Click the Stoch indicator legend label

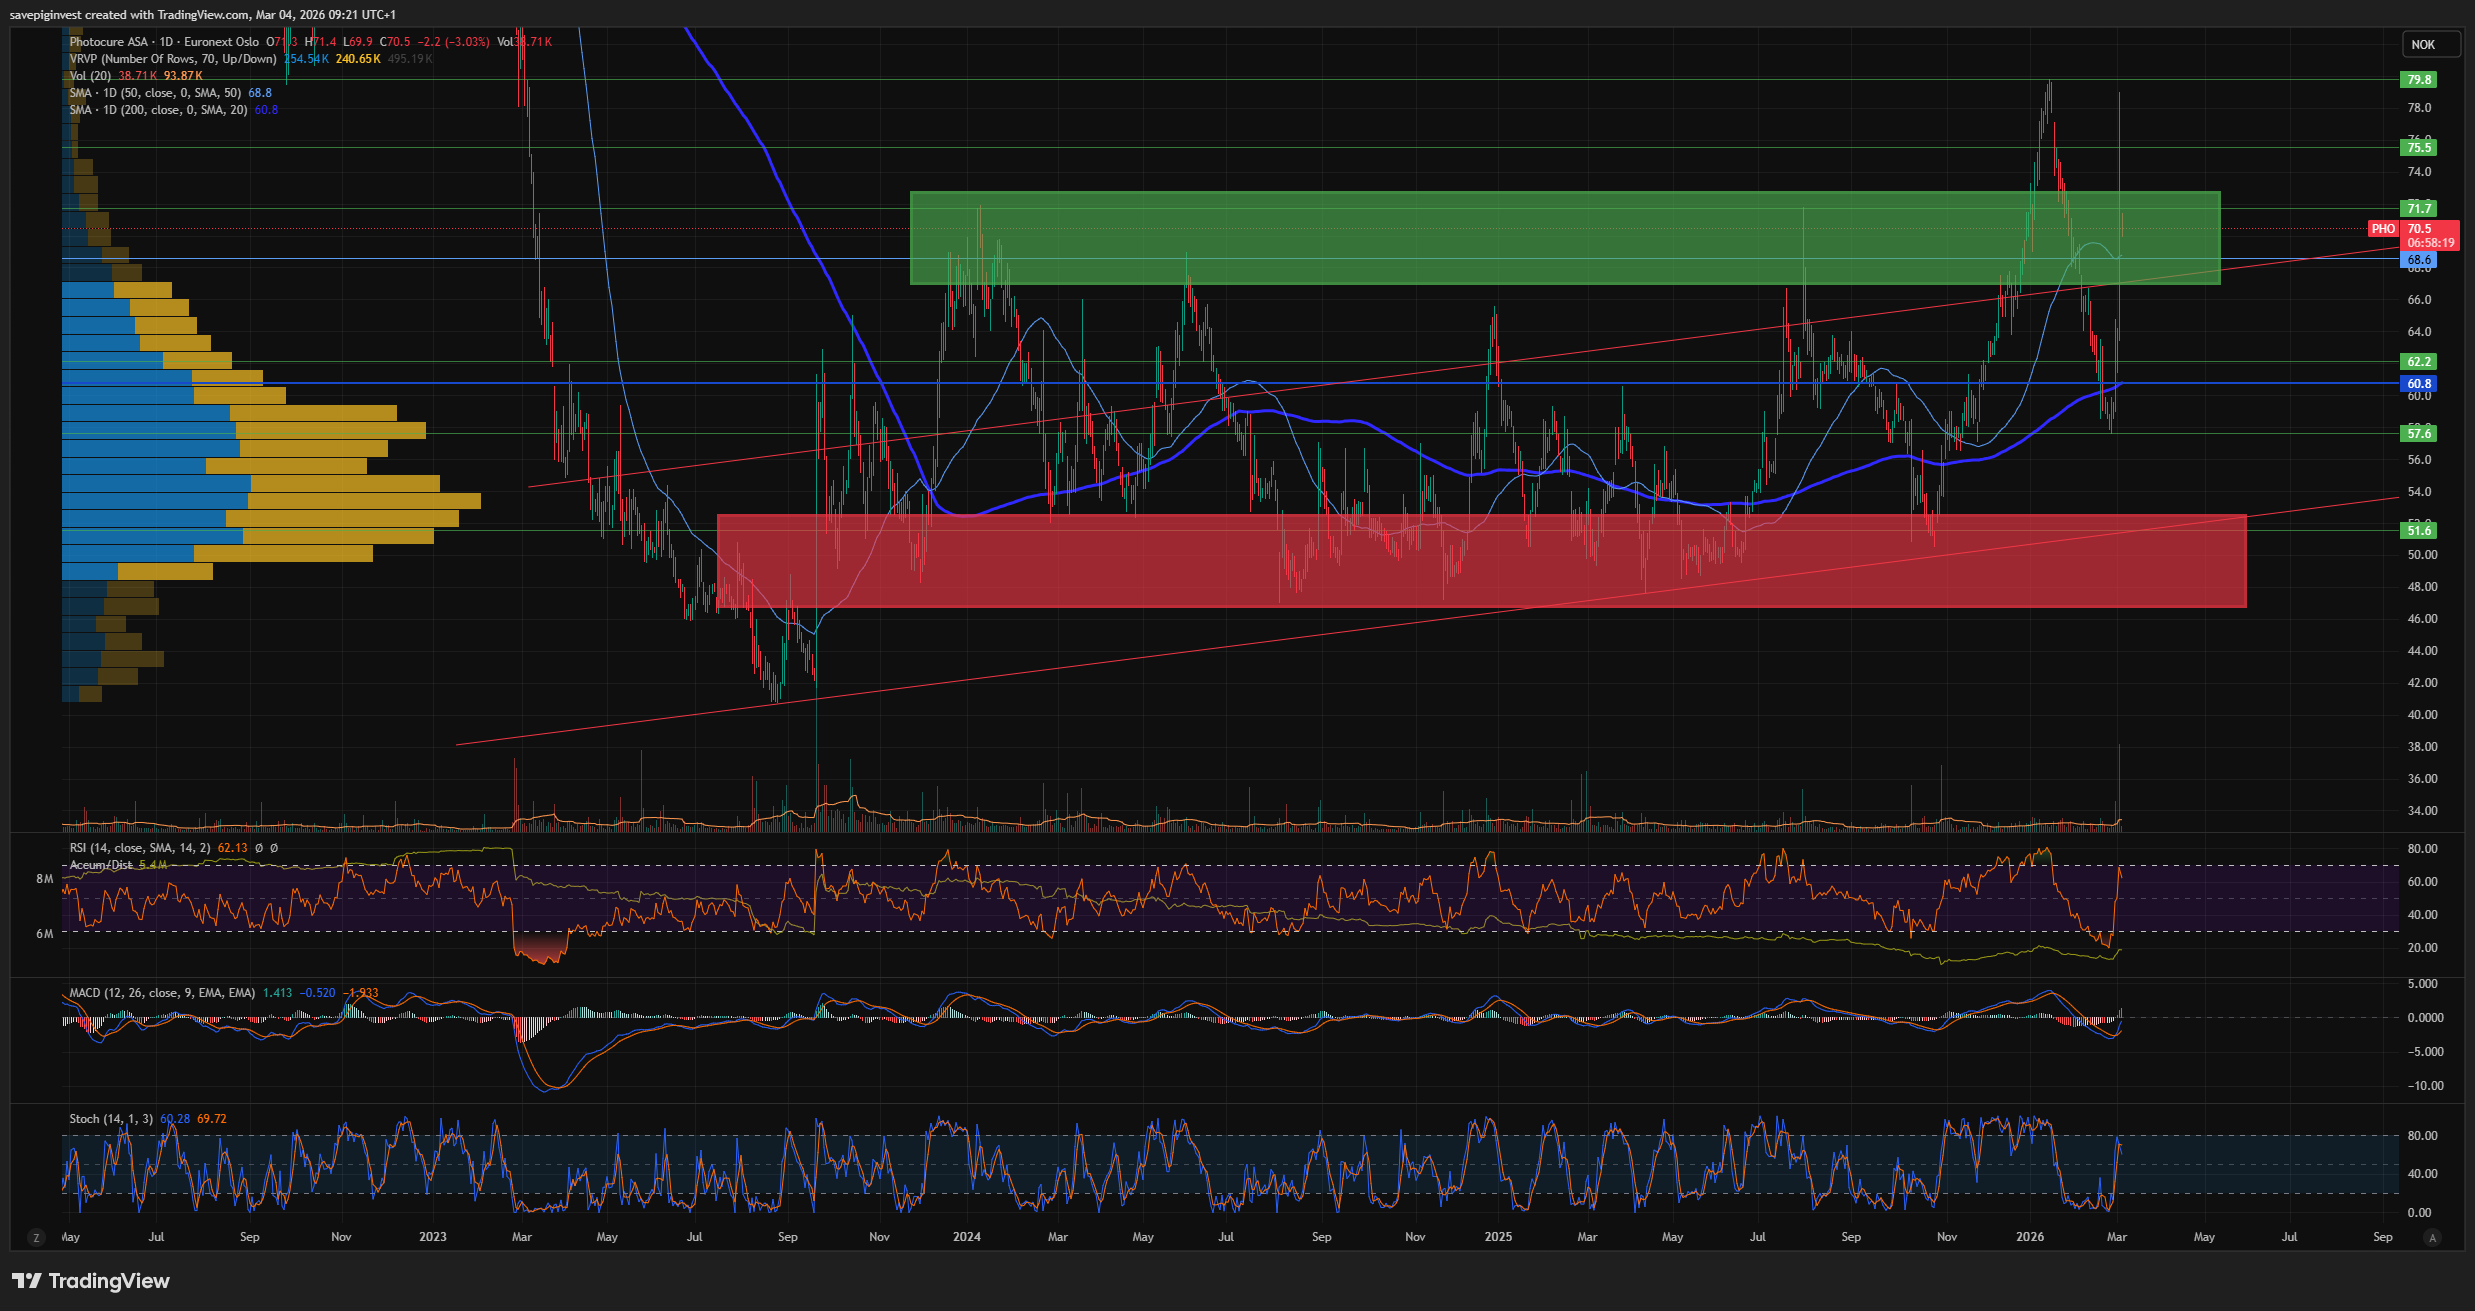click(110, 1119)
